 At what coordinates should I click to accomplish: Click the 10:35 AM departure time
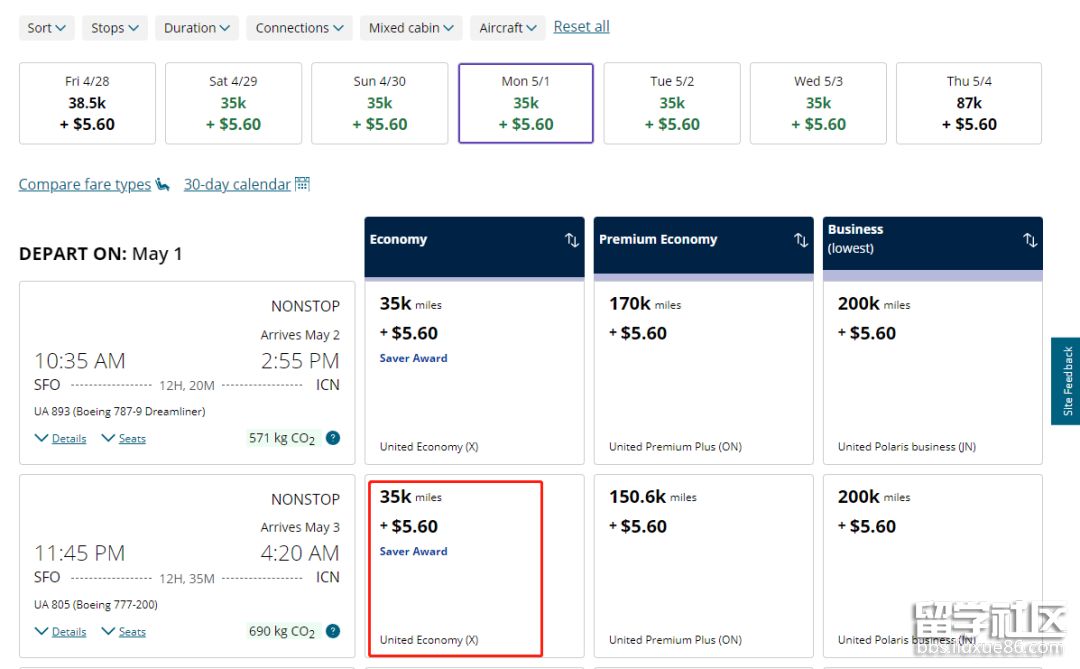tap(80, 361)
